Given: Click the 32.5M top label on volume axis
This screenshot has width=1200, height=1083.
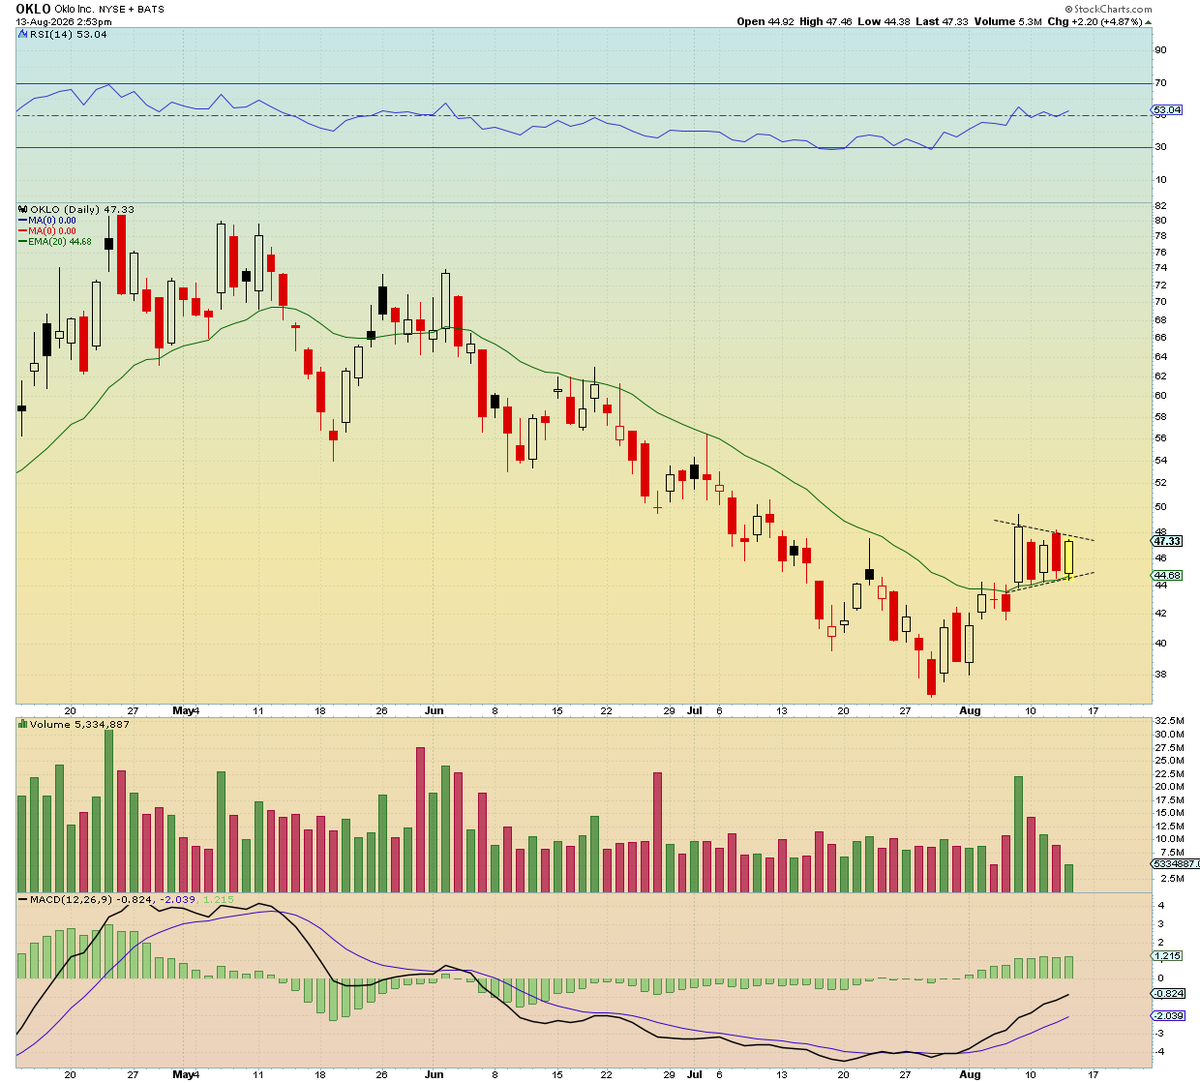Looking at the screenshot, I should pos(1169,721).
